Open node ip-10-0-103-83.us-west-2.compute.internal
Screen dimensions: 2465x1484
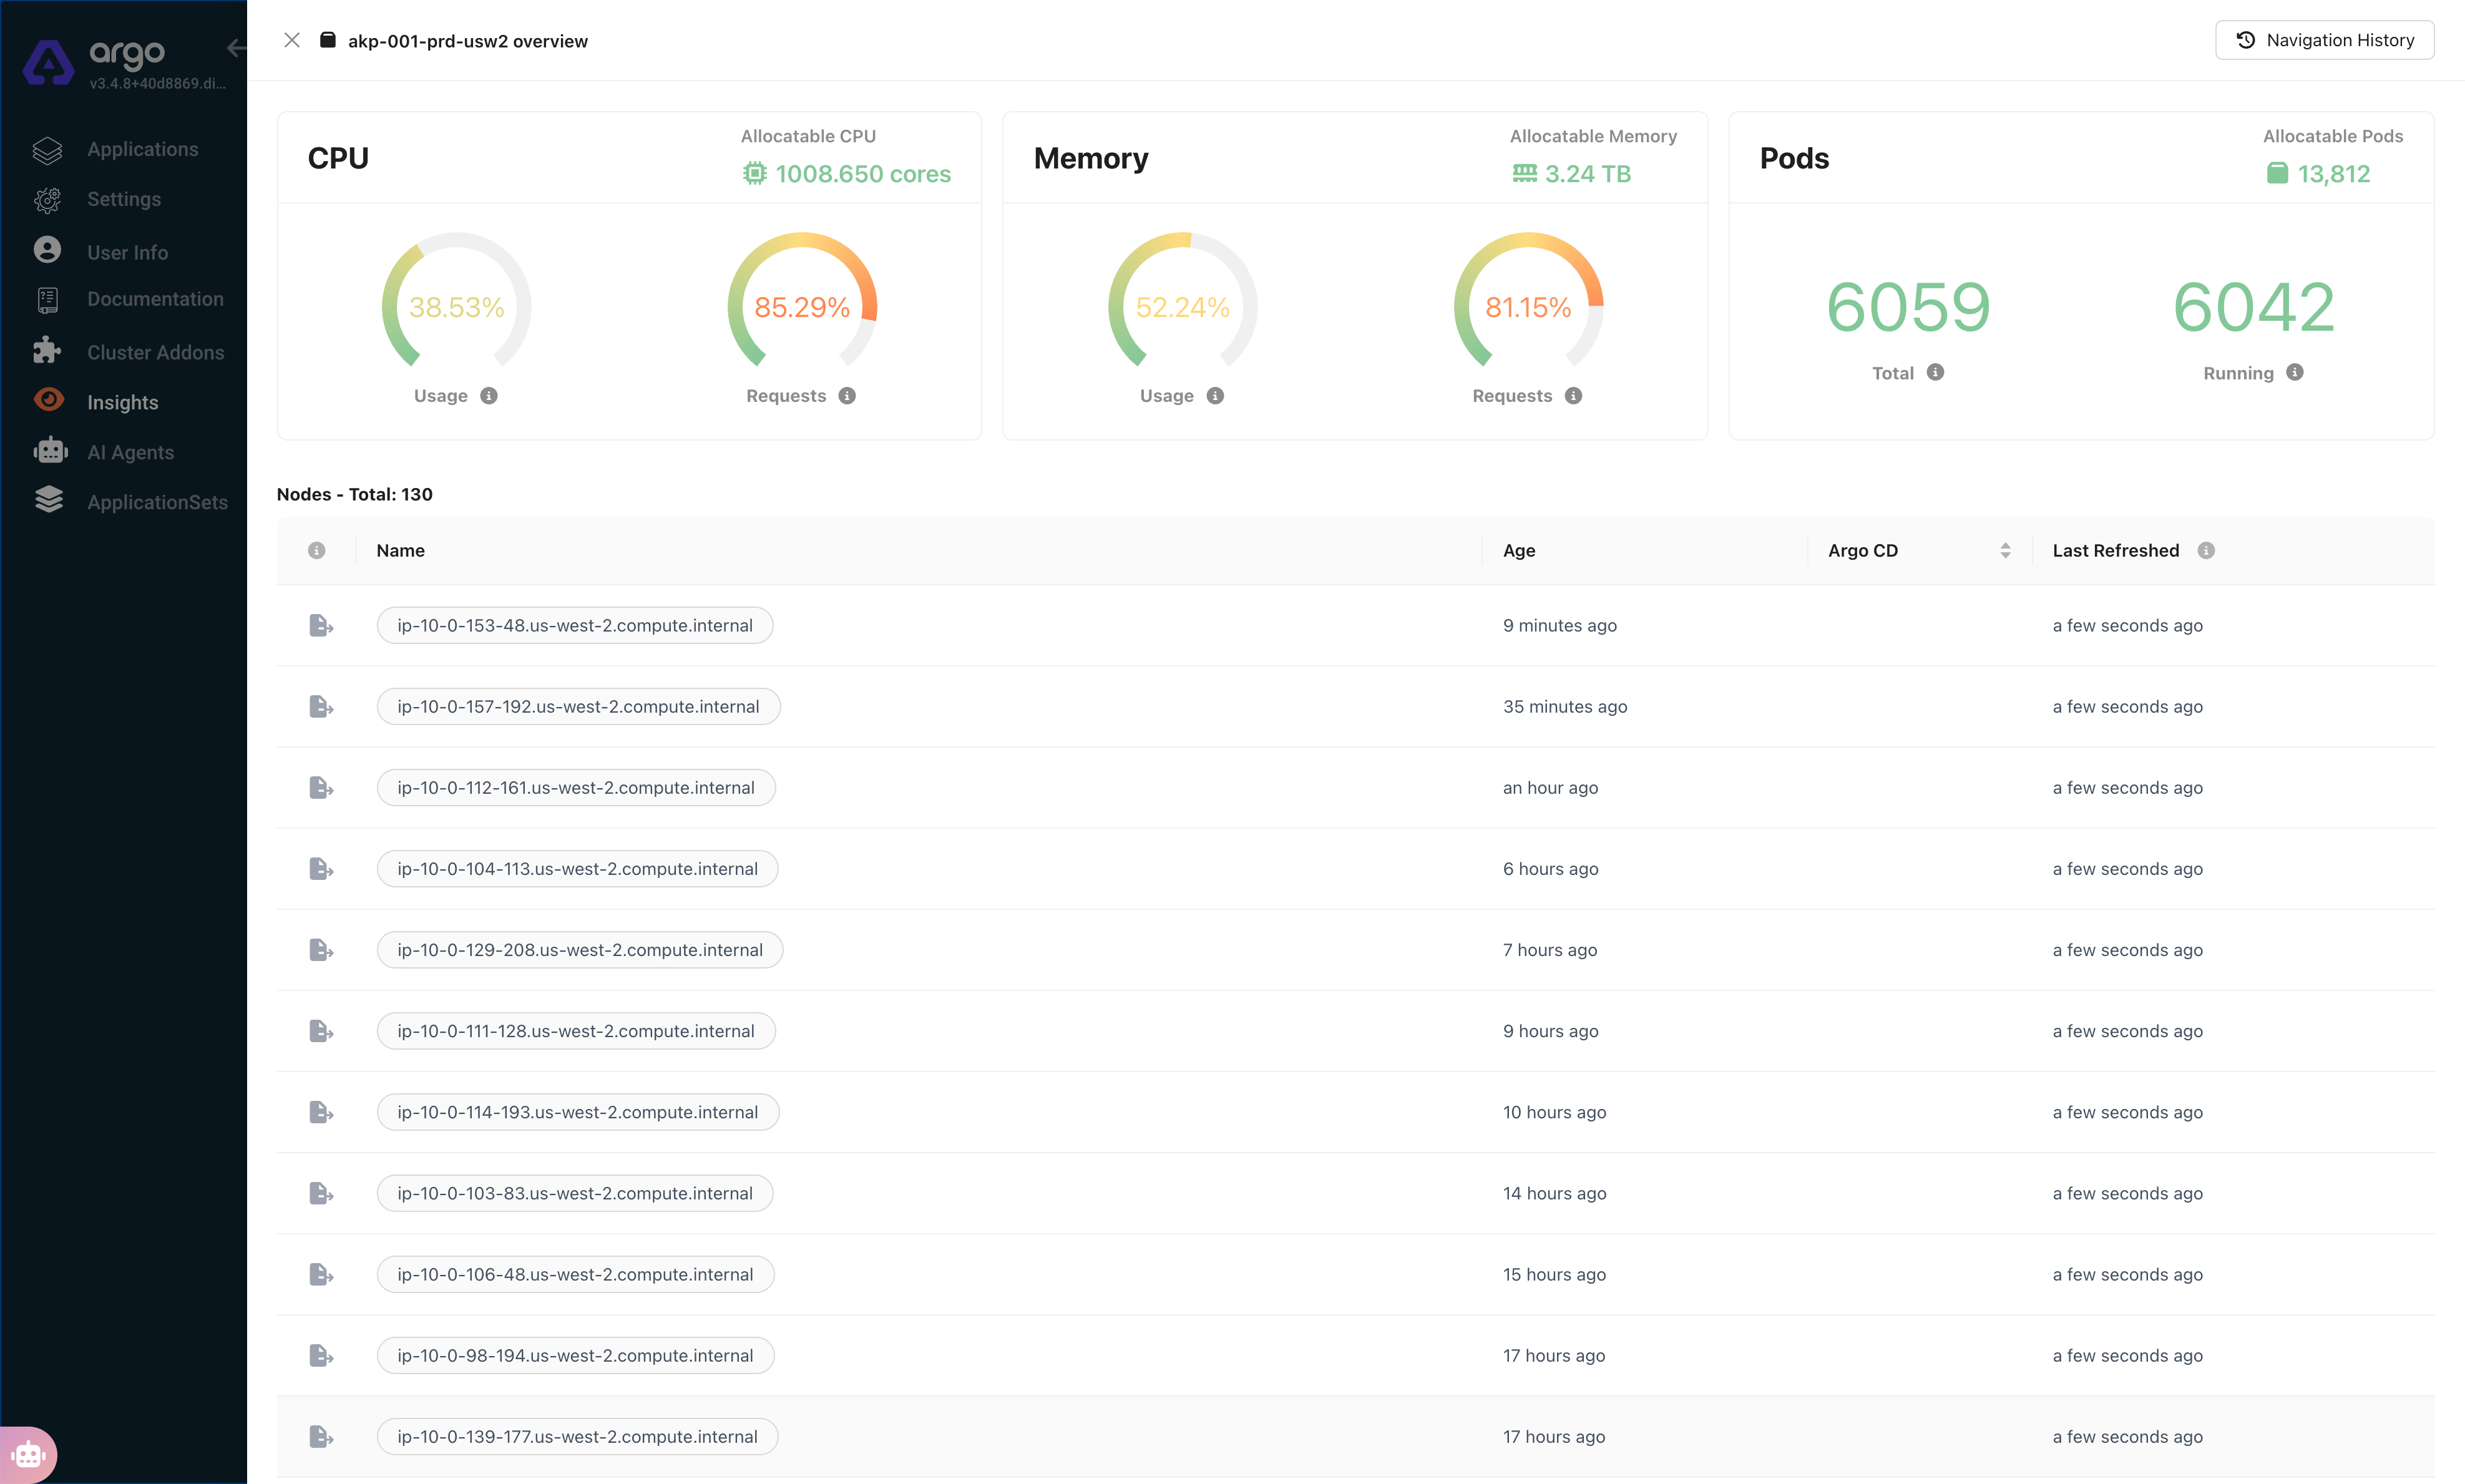coord(575,1193)
